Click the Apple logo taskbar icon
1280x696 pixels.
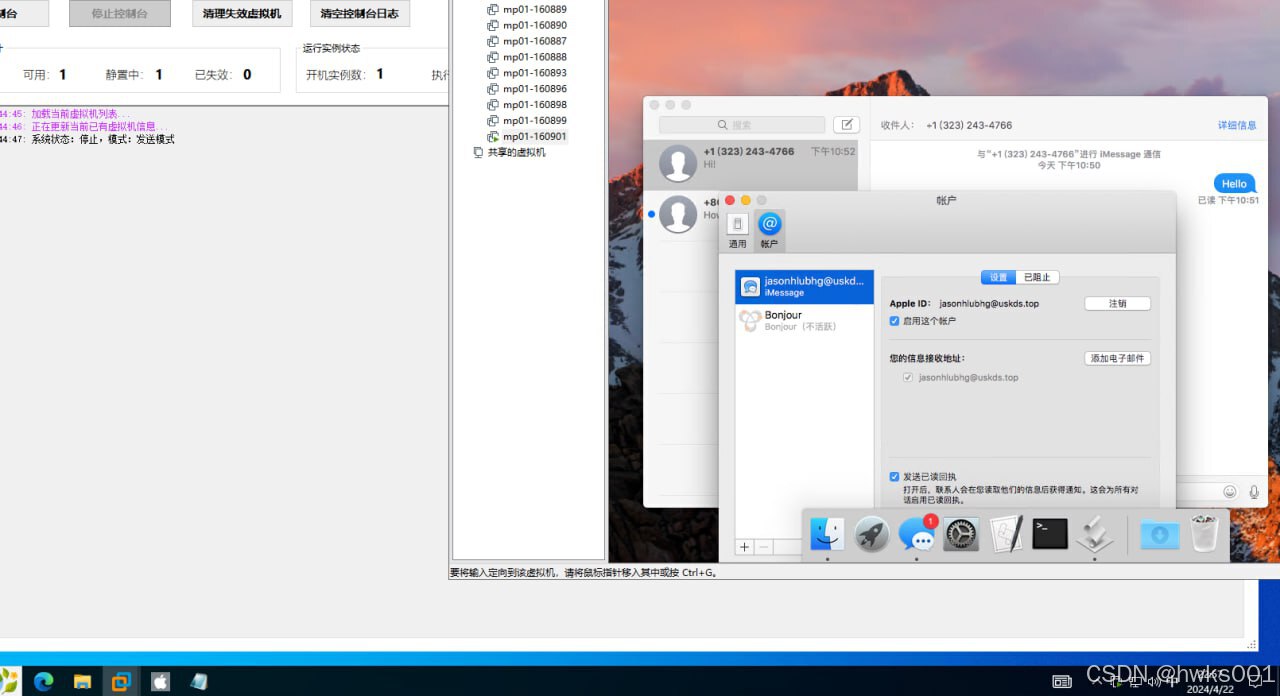(x=160, y=682)
